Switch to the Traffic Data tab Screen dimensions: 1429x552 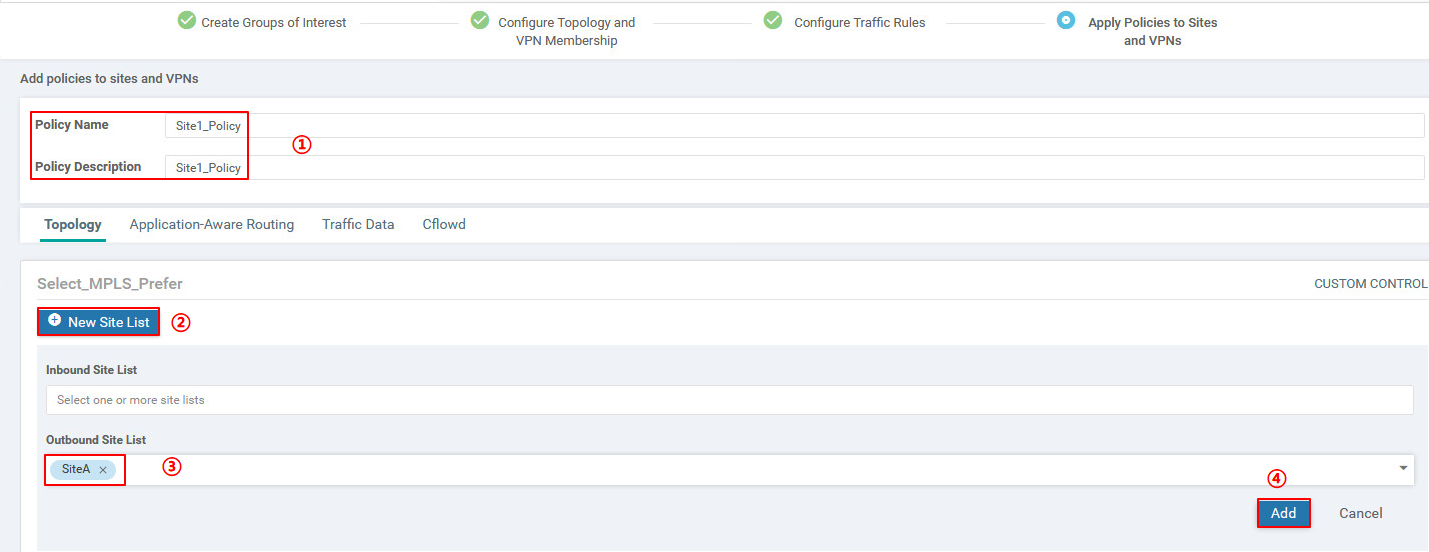pos(358,224)
